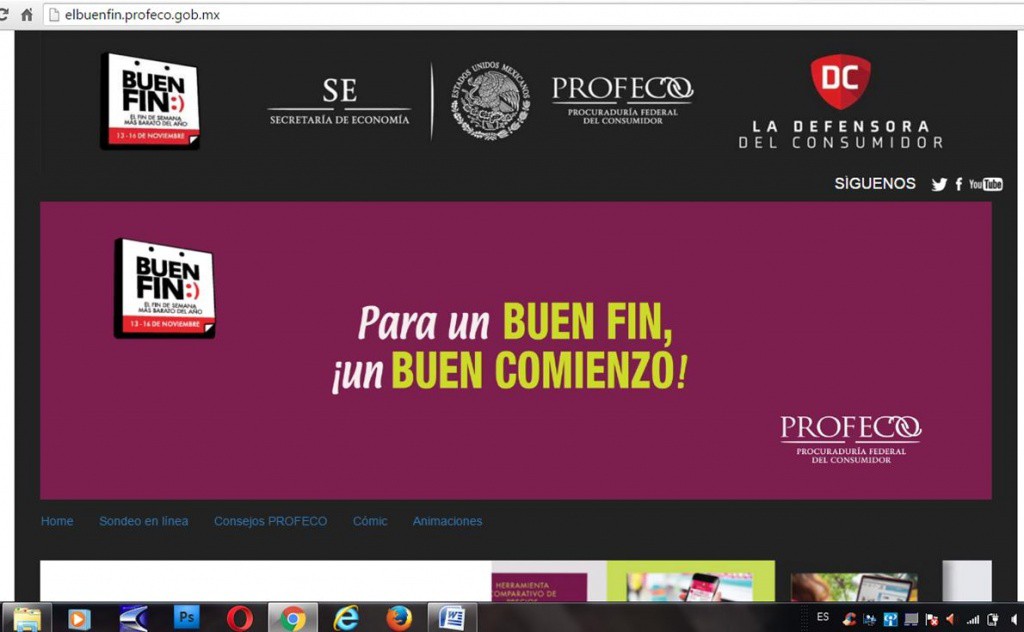Open the Buen Fin logo in the header

pyautogui.click(x=150, y=101)
